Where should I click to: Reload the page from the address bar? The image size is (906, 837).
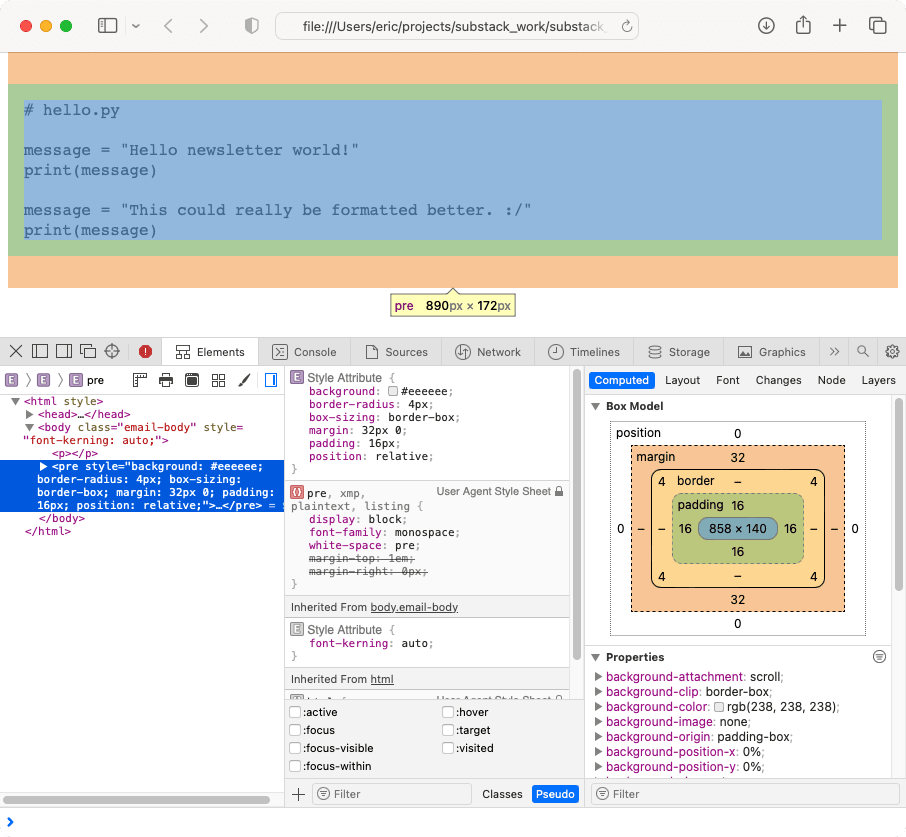pyautogui.click(x=626, y=26)
